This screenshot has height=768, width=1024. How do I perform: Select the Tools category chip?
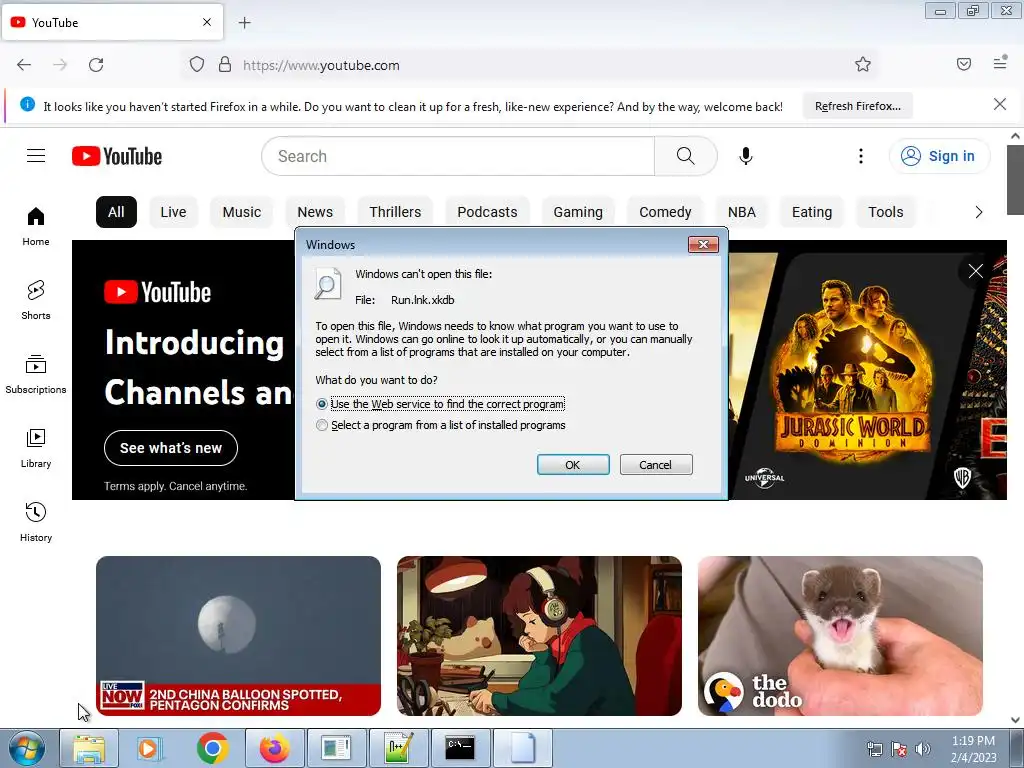click(x=886, y=212)
